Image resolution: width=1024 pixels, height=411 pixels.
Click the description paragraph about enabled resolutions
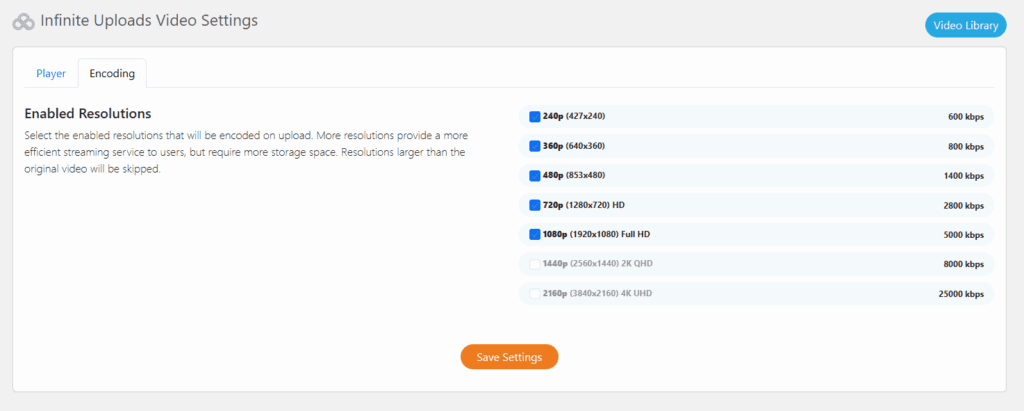pyautogui.click(x=246, y=152)
